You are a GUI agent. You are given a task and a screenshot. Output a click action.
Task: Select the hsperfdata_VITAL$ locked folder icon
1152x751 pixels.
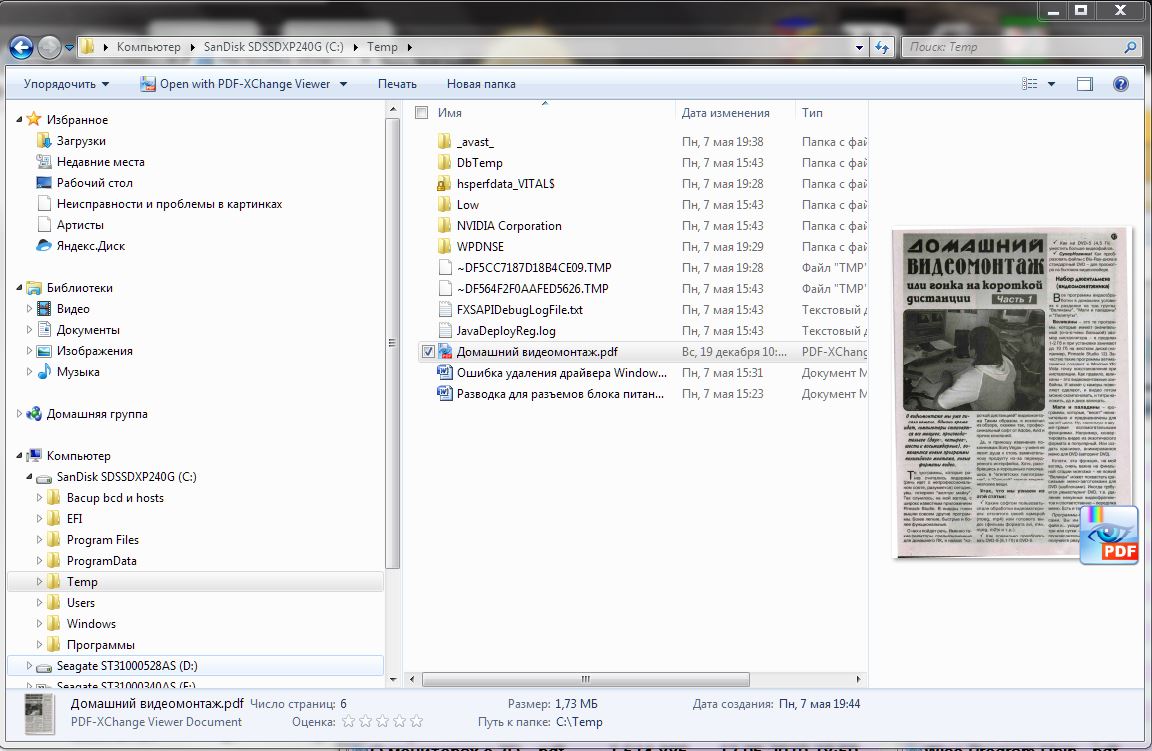tap(445, 184)
